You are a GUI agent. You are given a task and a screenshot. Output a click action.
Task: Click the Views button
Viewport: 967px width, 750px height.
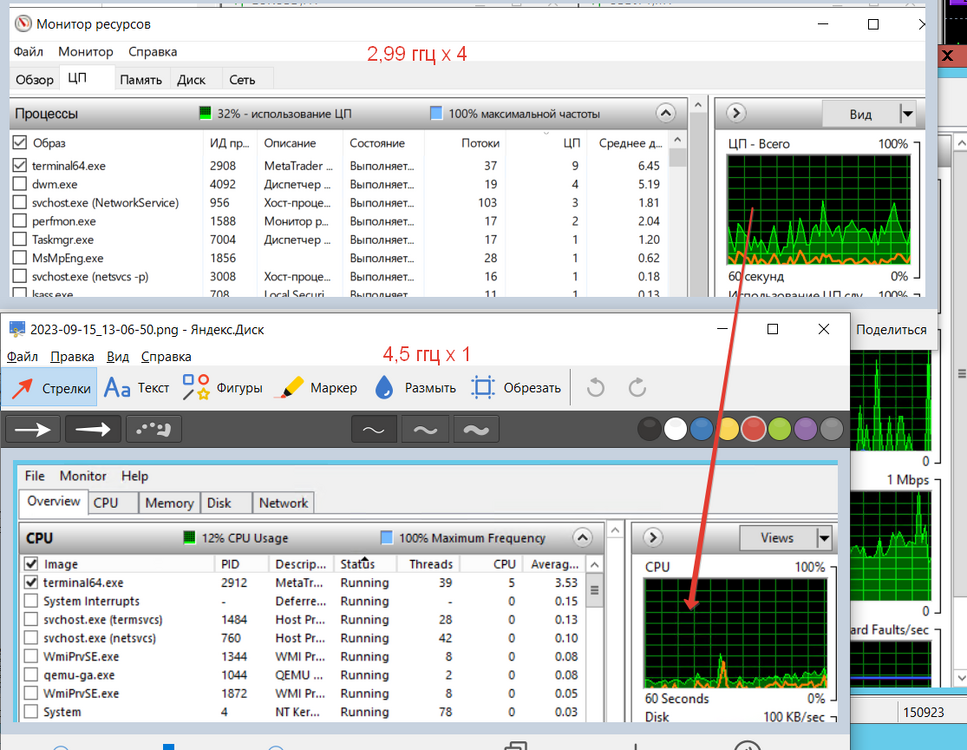778,538
